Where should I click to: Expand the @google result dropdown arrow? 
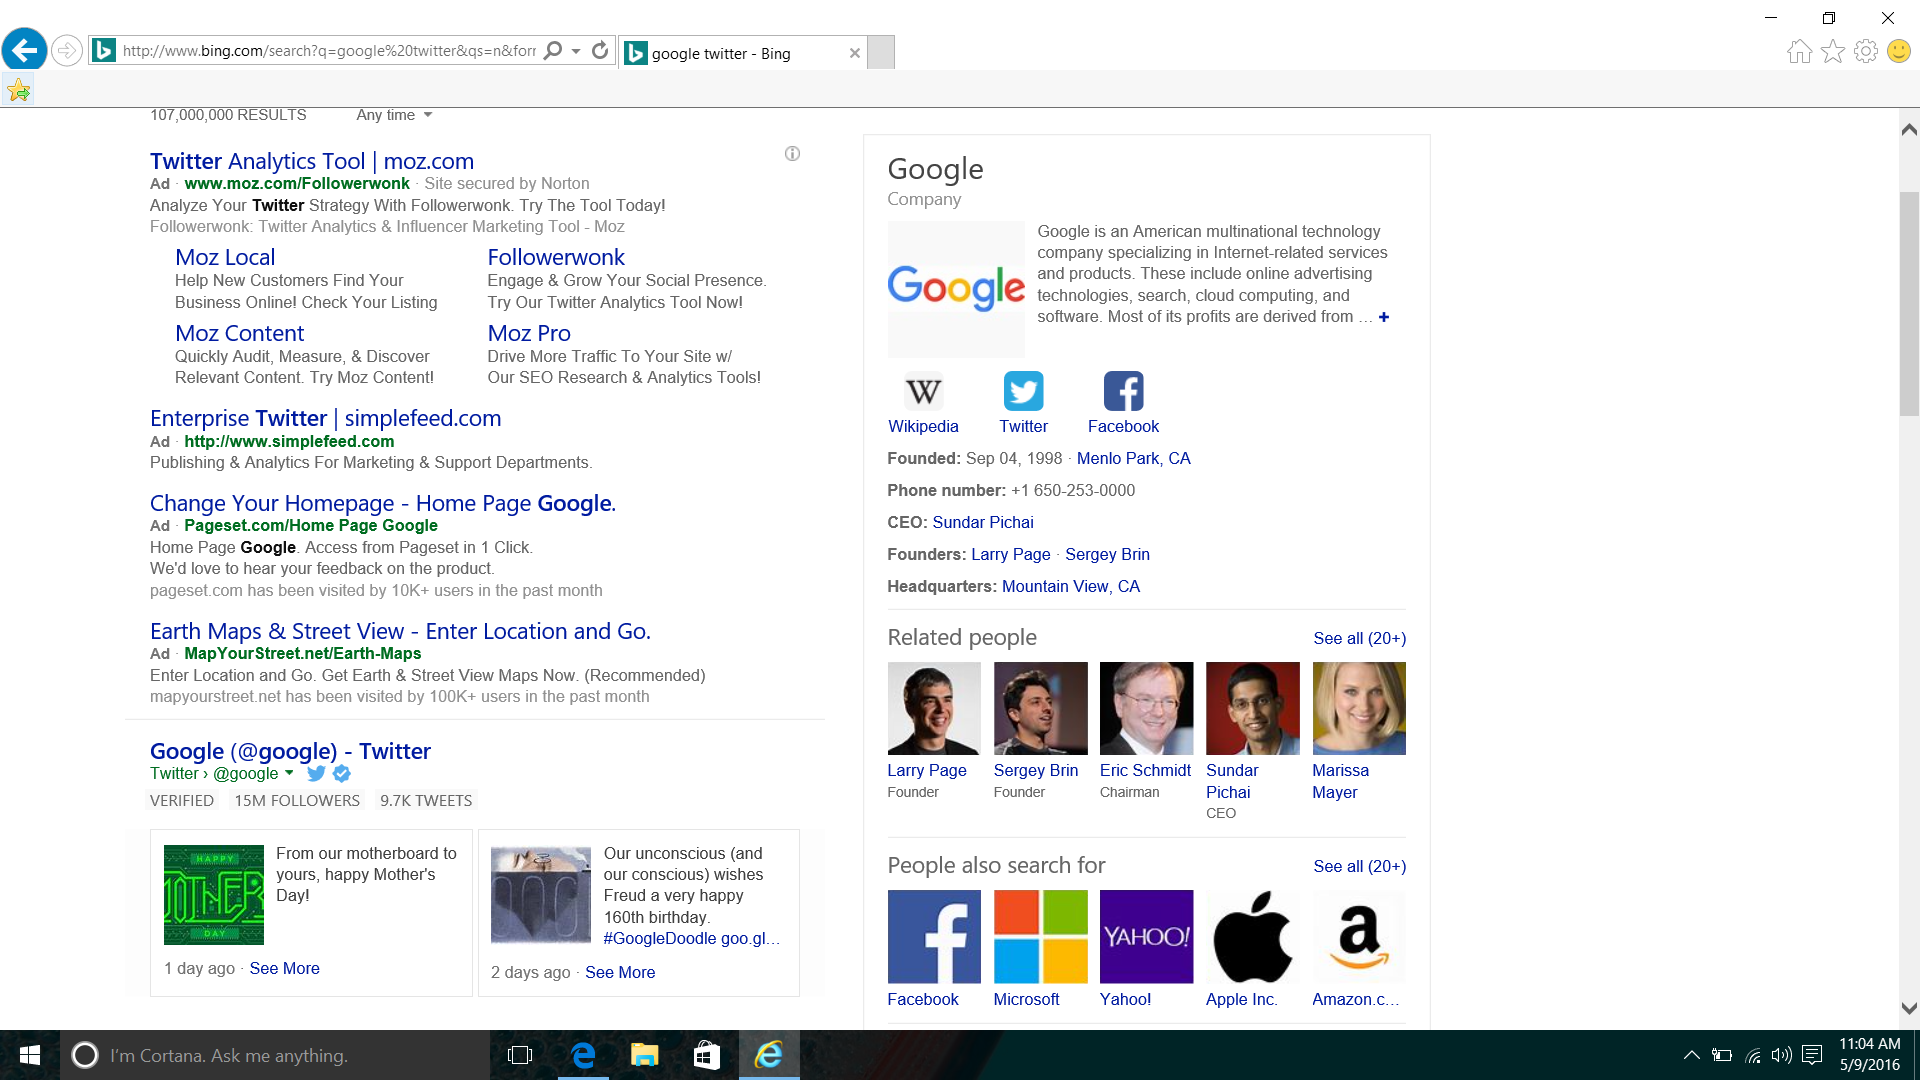point(289,773)
